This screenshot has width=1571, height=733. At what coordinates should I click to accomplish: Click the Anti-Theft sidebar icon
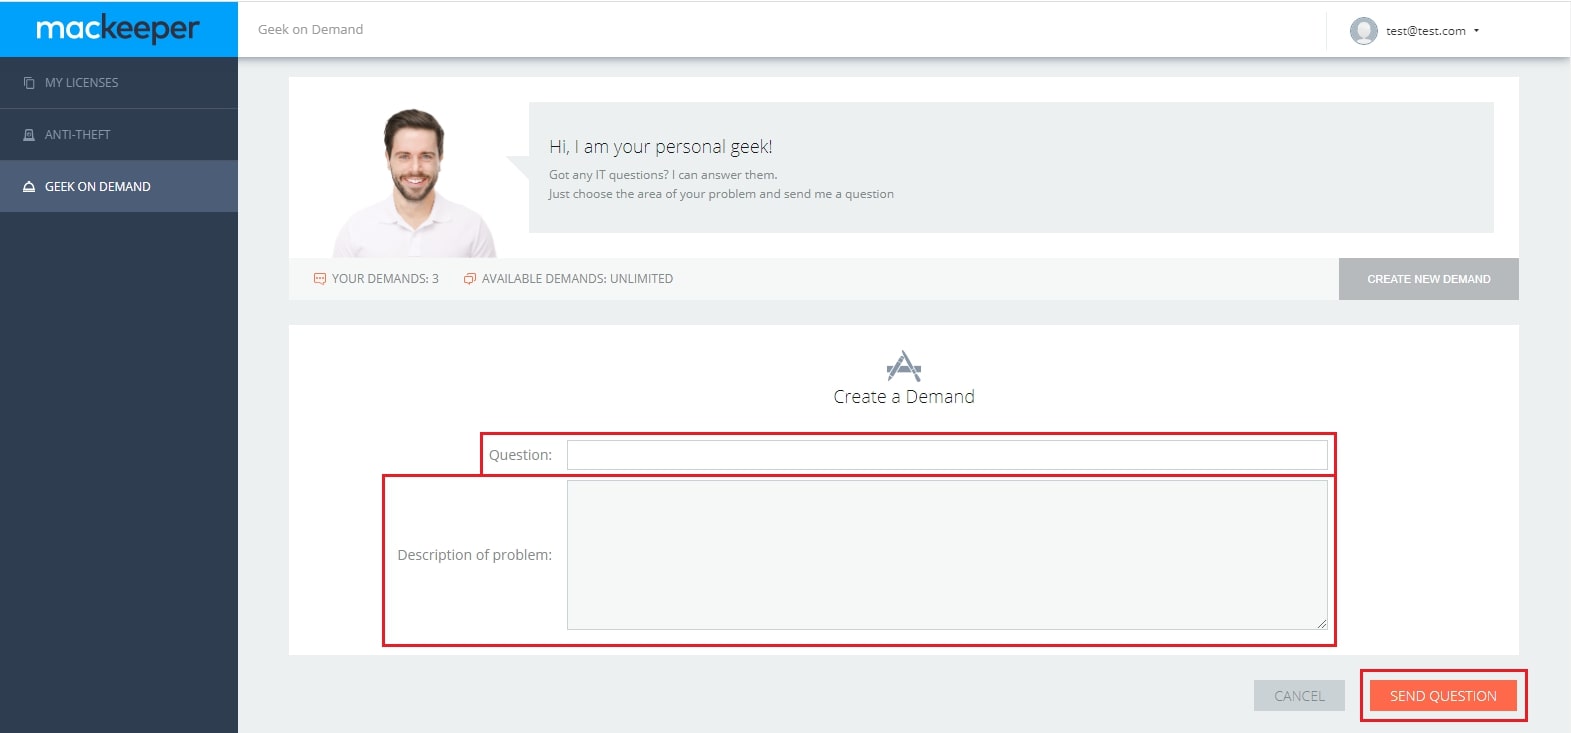pyautogui.click(x=29, y=135)
